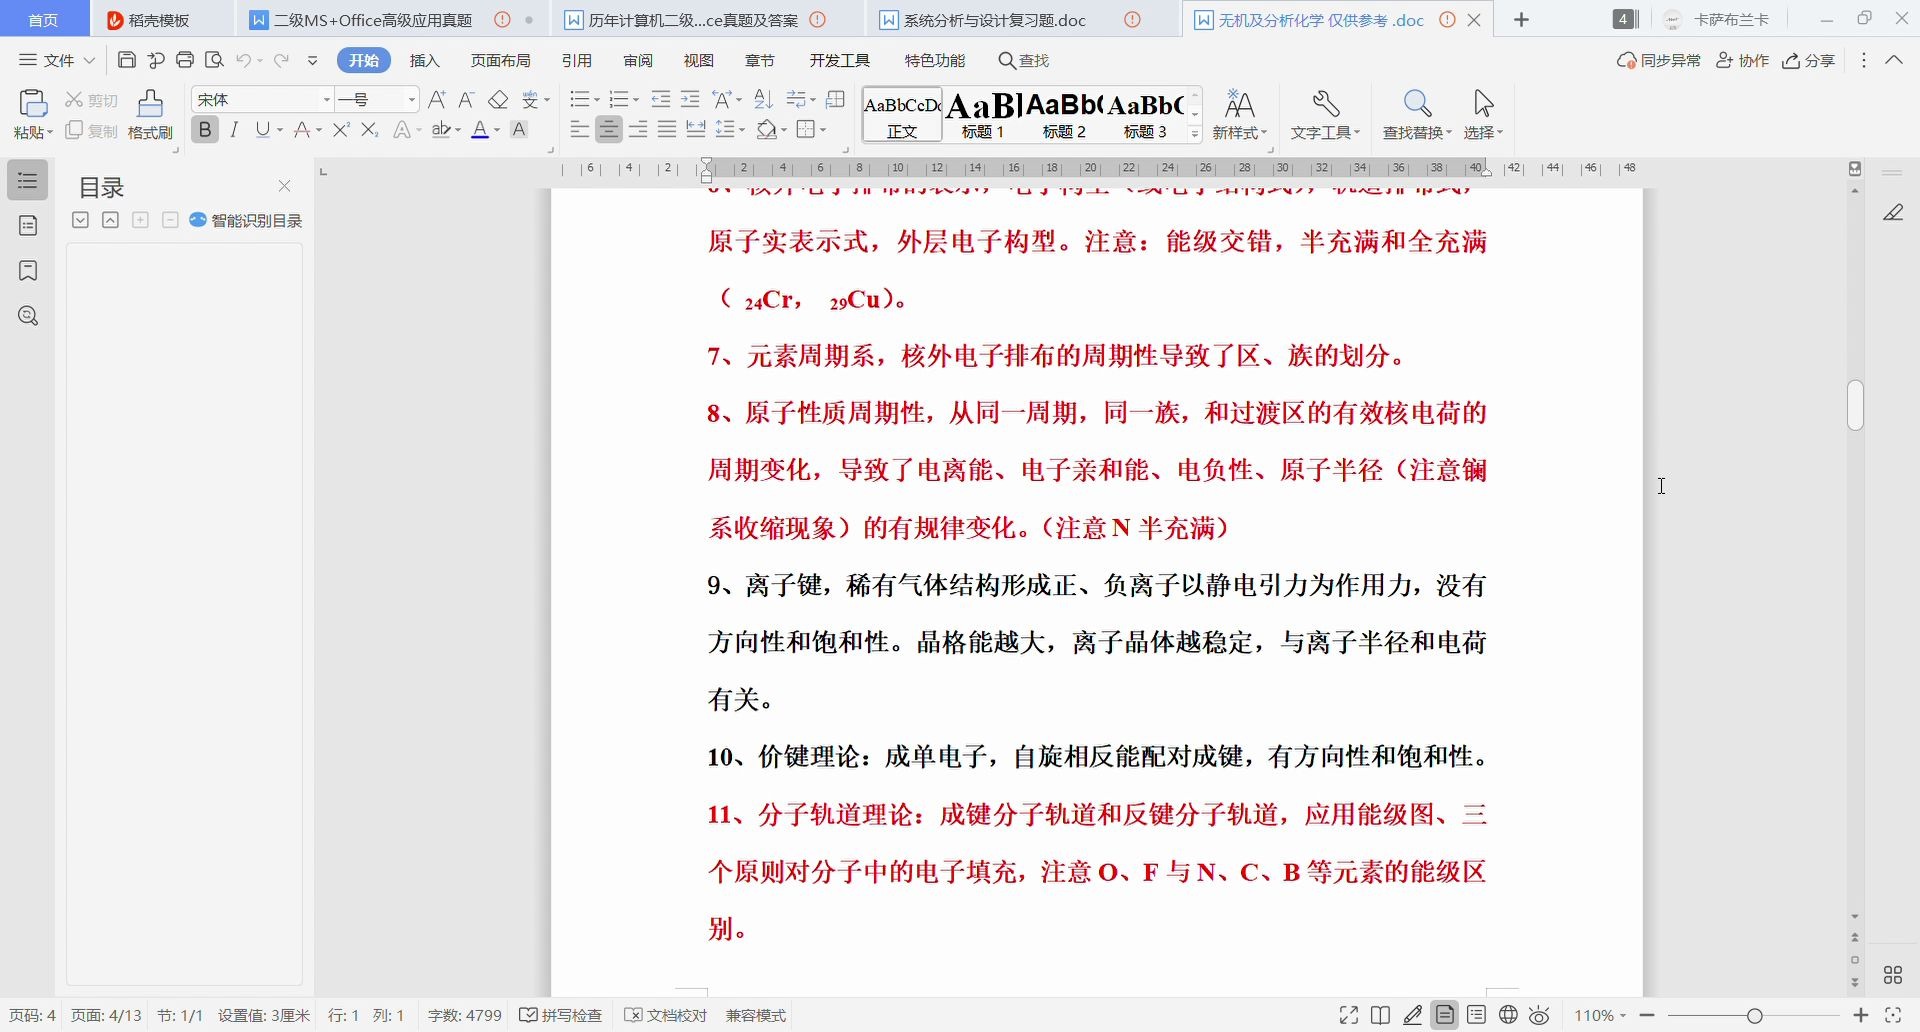1920x1032 pixels.
Task: Open Print Preview icon
Action: (214, 60)
